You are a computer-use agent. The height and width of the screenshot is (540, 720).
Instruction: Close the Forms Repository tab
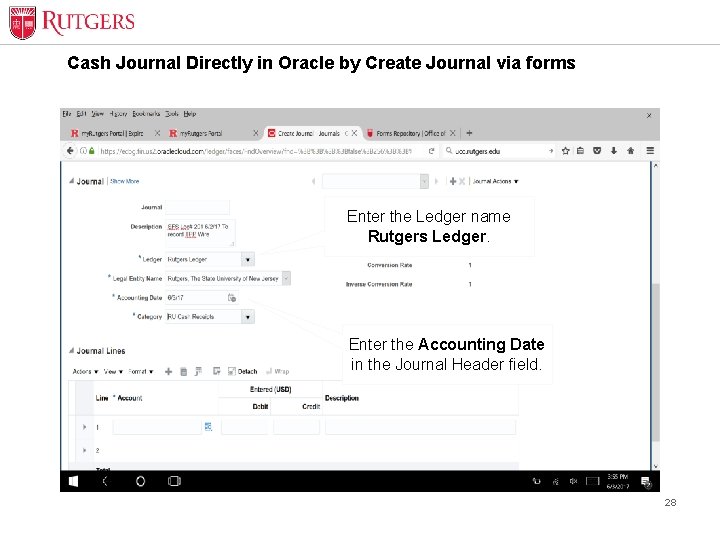[453, 133]
